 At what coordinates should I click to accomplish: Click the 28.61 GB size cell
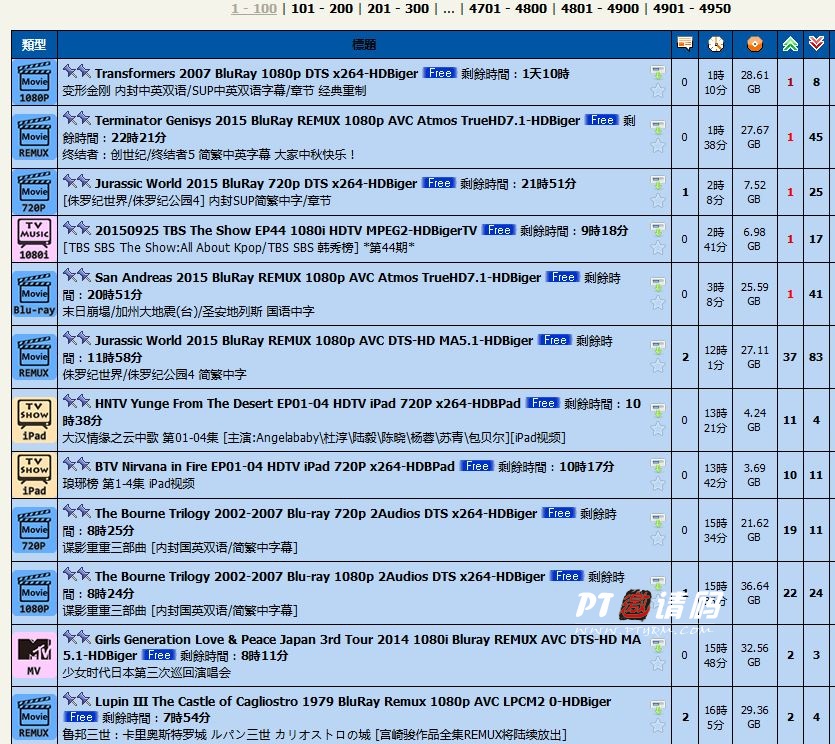coord(755,82)
